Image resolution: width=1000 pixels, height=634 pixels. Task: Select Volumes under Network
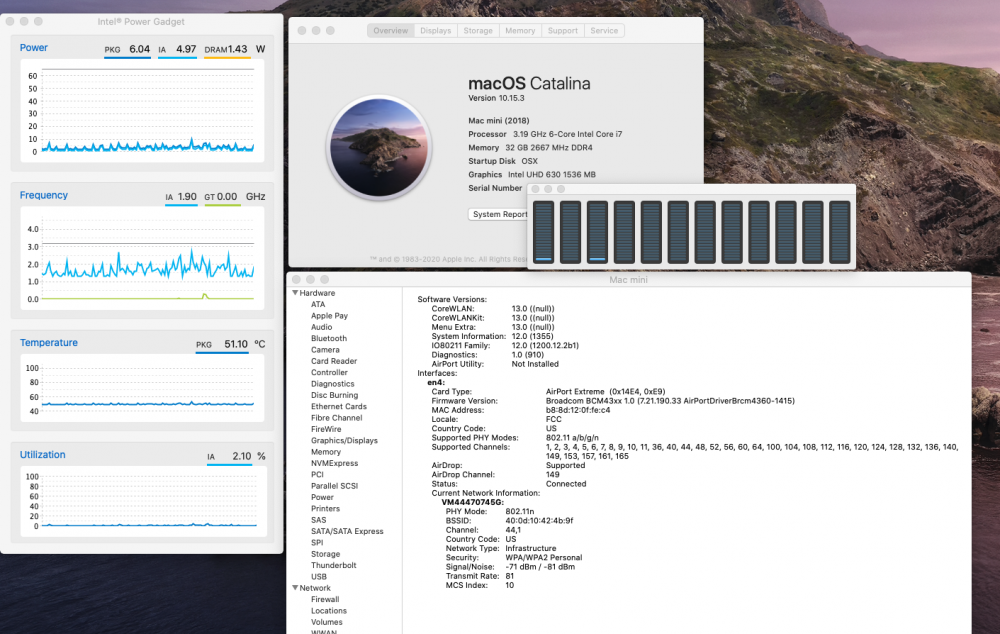pos(327,622)
